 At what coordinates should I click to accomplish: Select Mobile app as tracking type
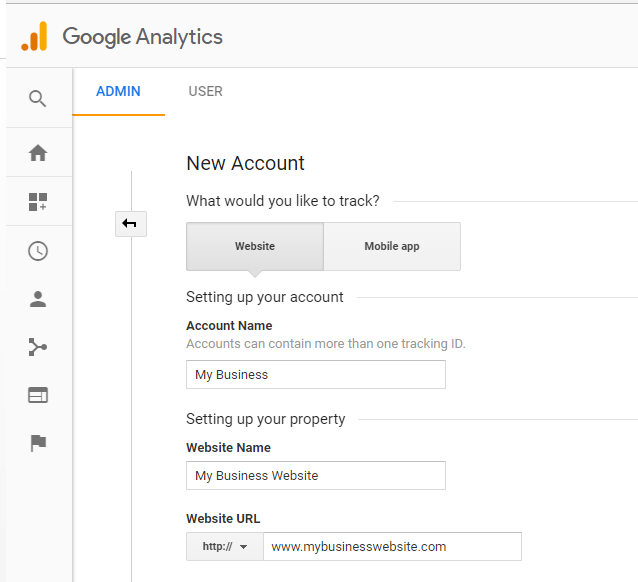point(392,246)
